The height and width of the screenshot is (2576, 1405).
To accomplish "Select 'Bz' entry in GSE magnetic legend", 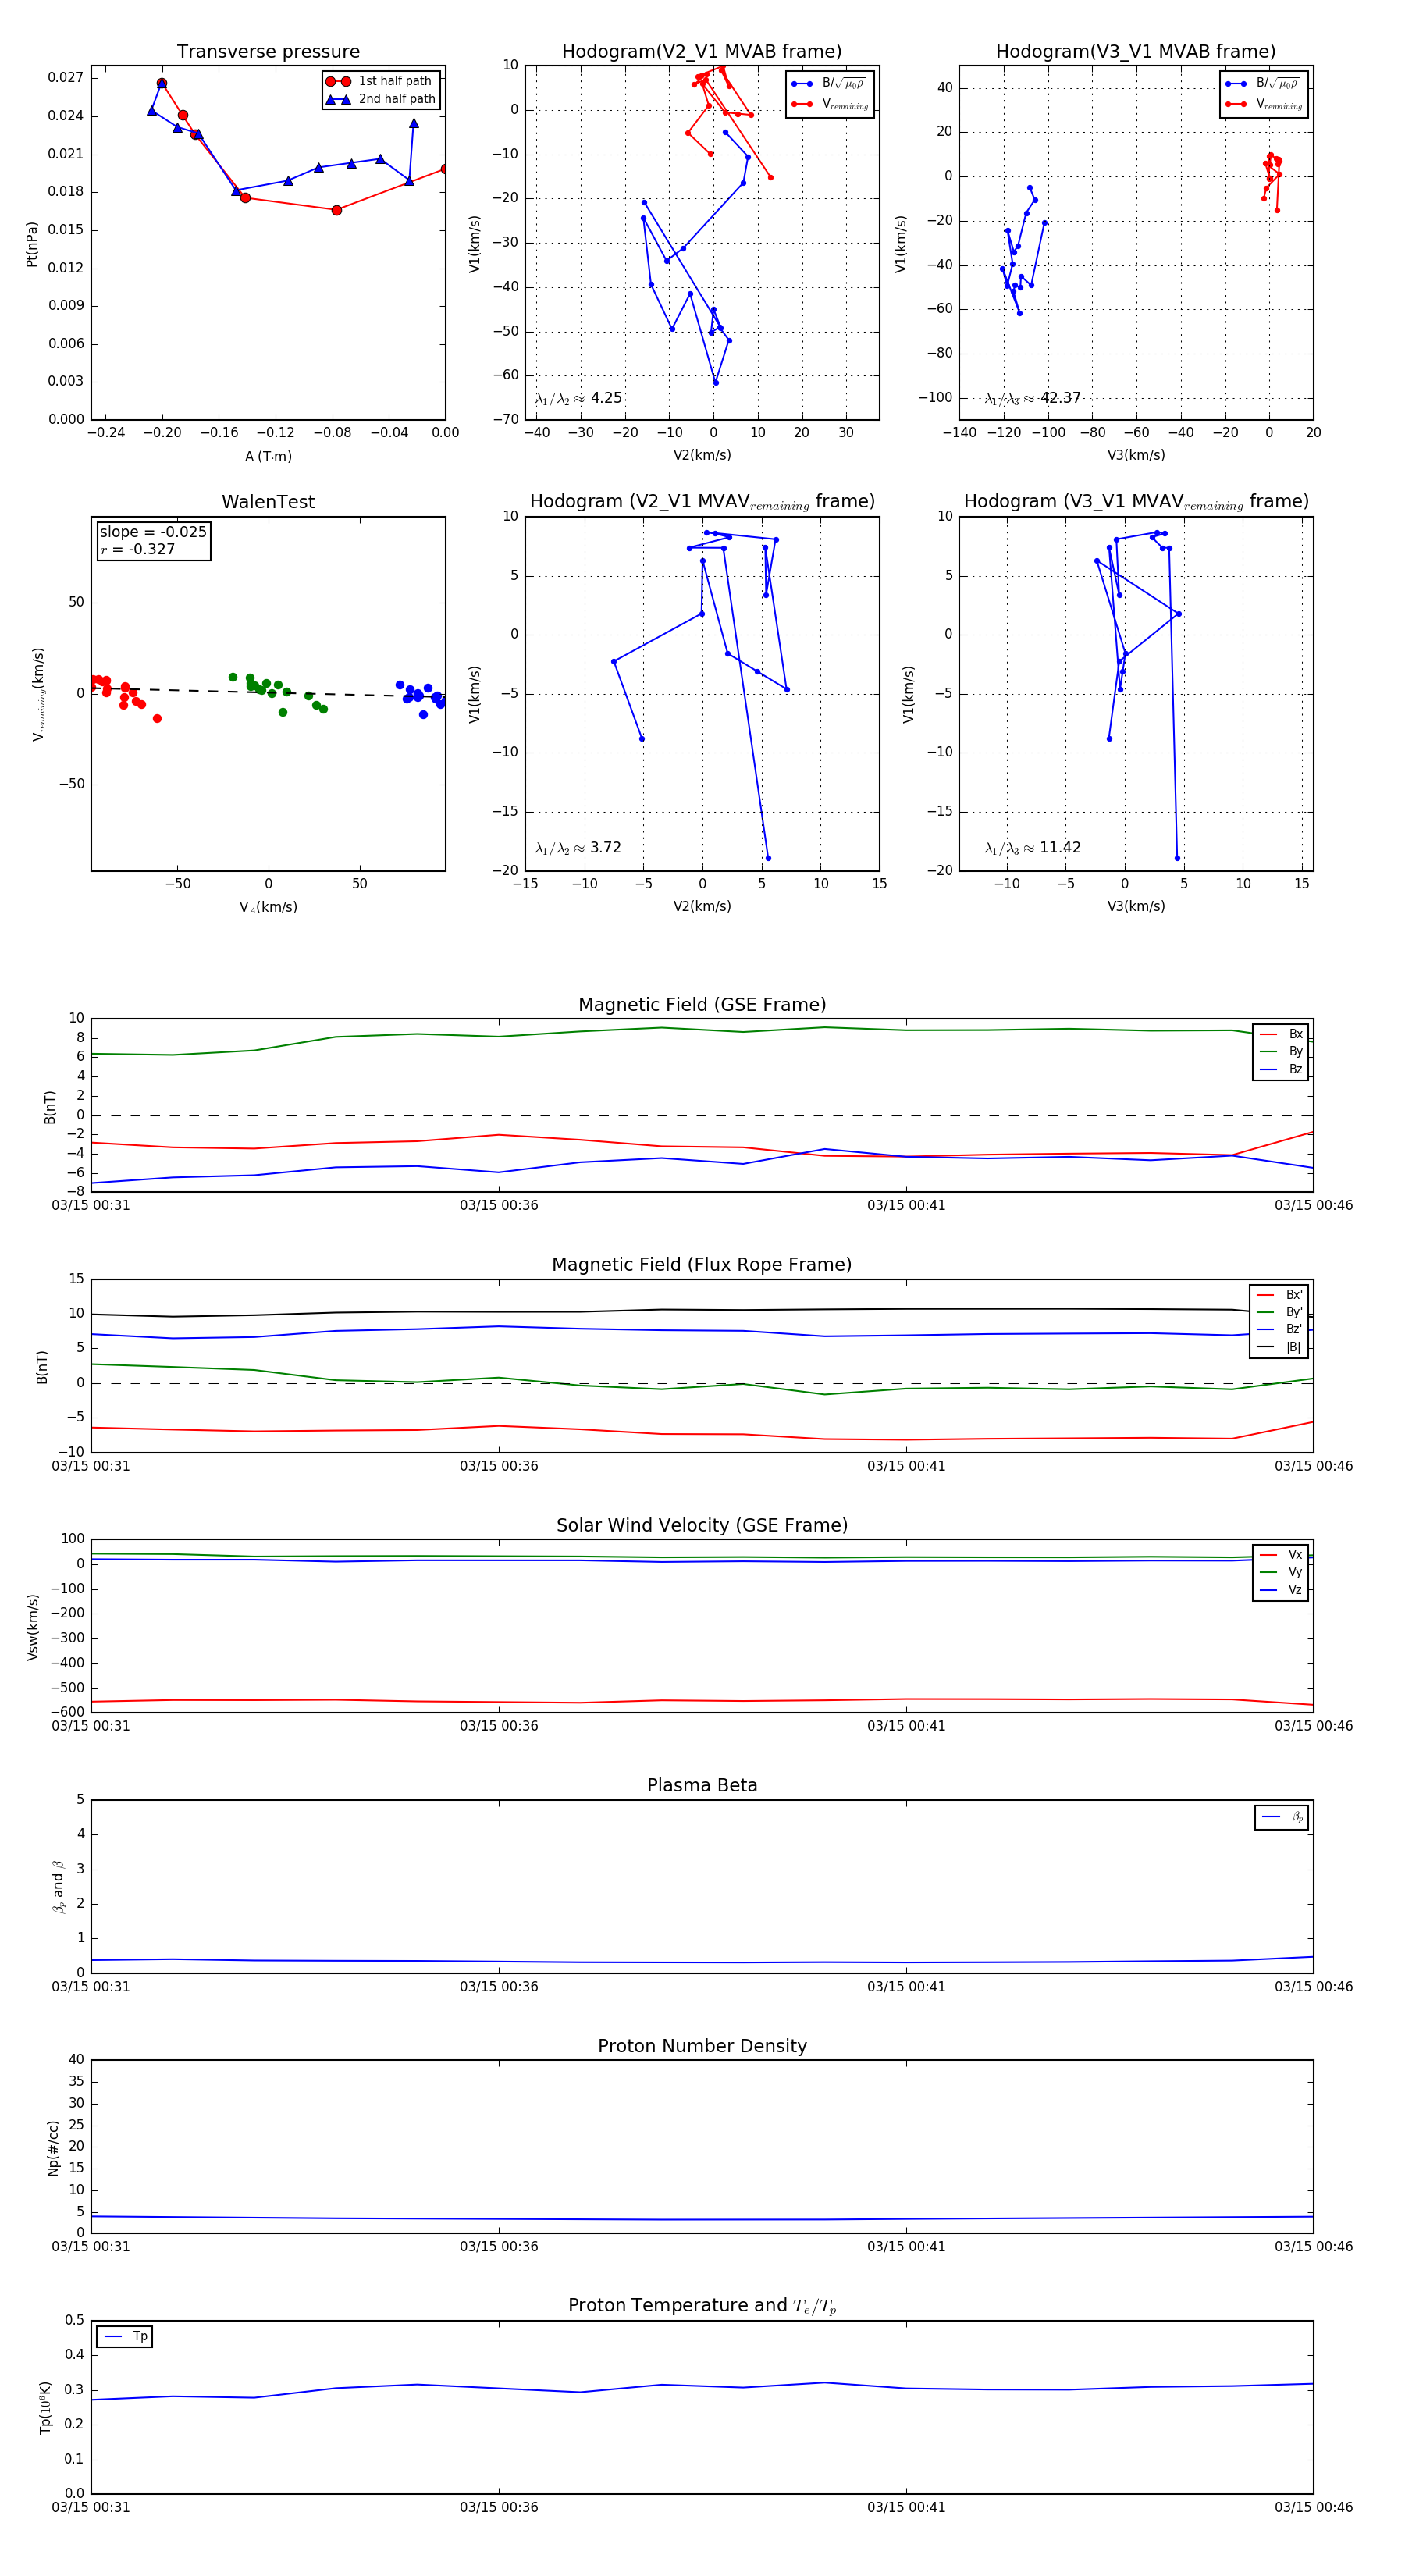I will point(1281,1069).
